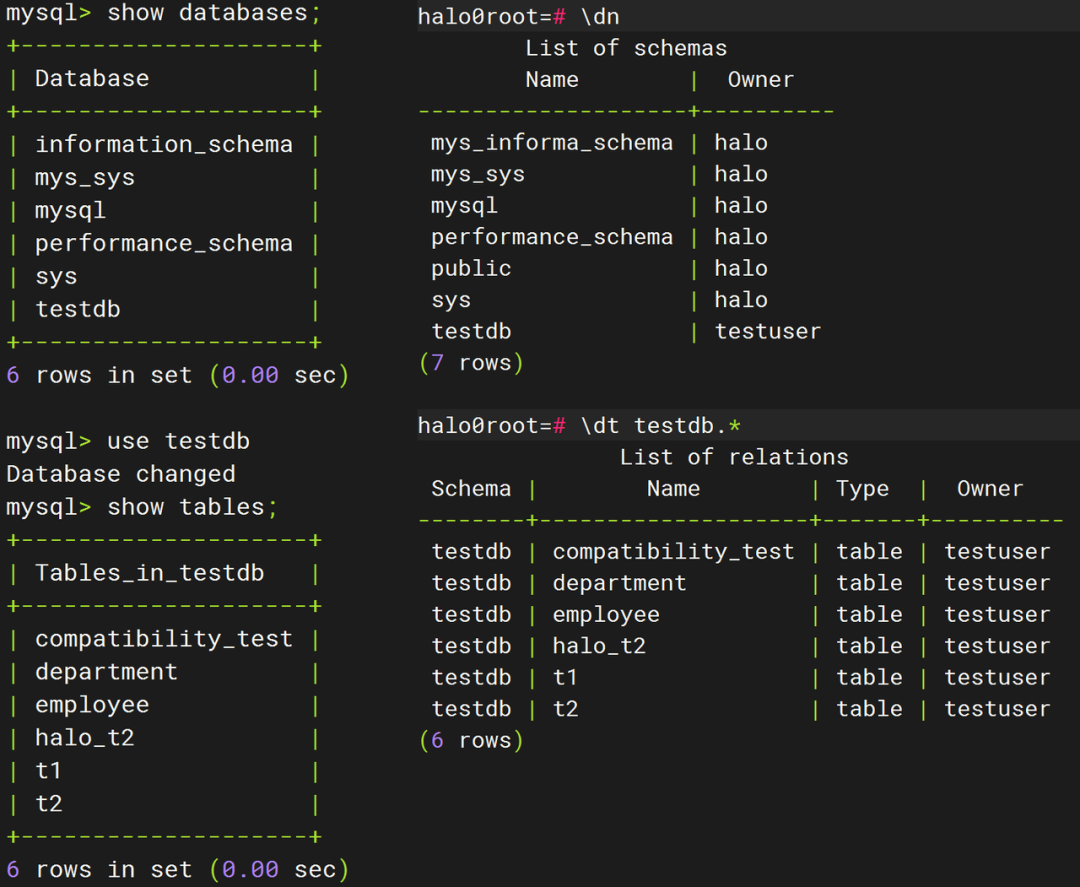1080x887 pixels.
Task: Click the 'List of schemas' title
Action: pyautogui.click(x=626, y=48)
